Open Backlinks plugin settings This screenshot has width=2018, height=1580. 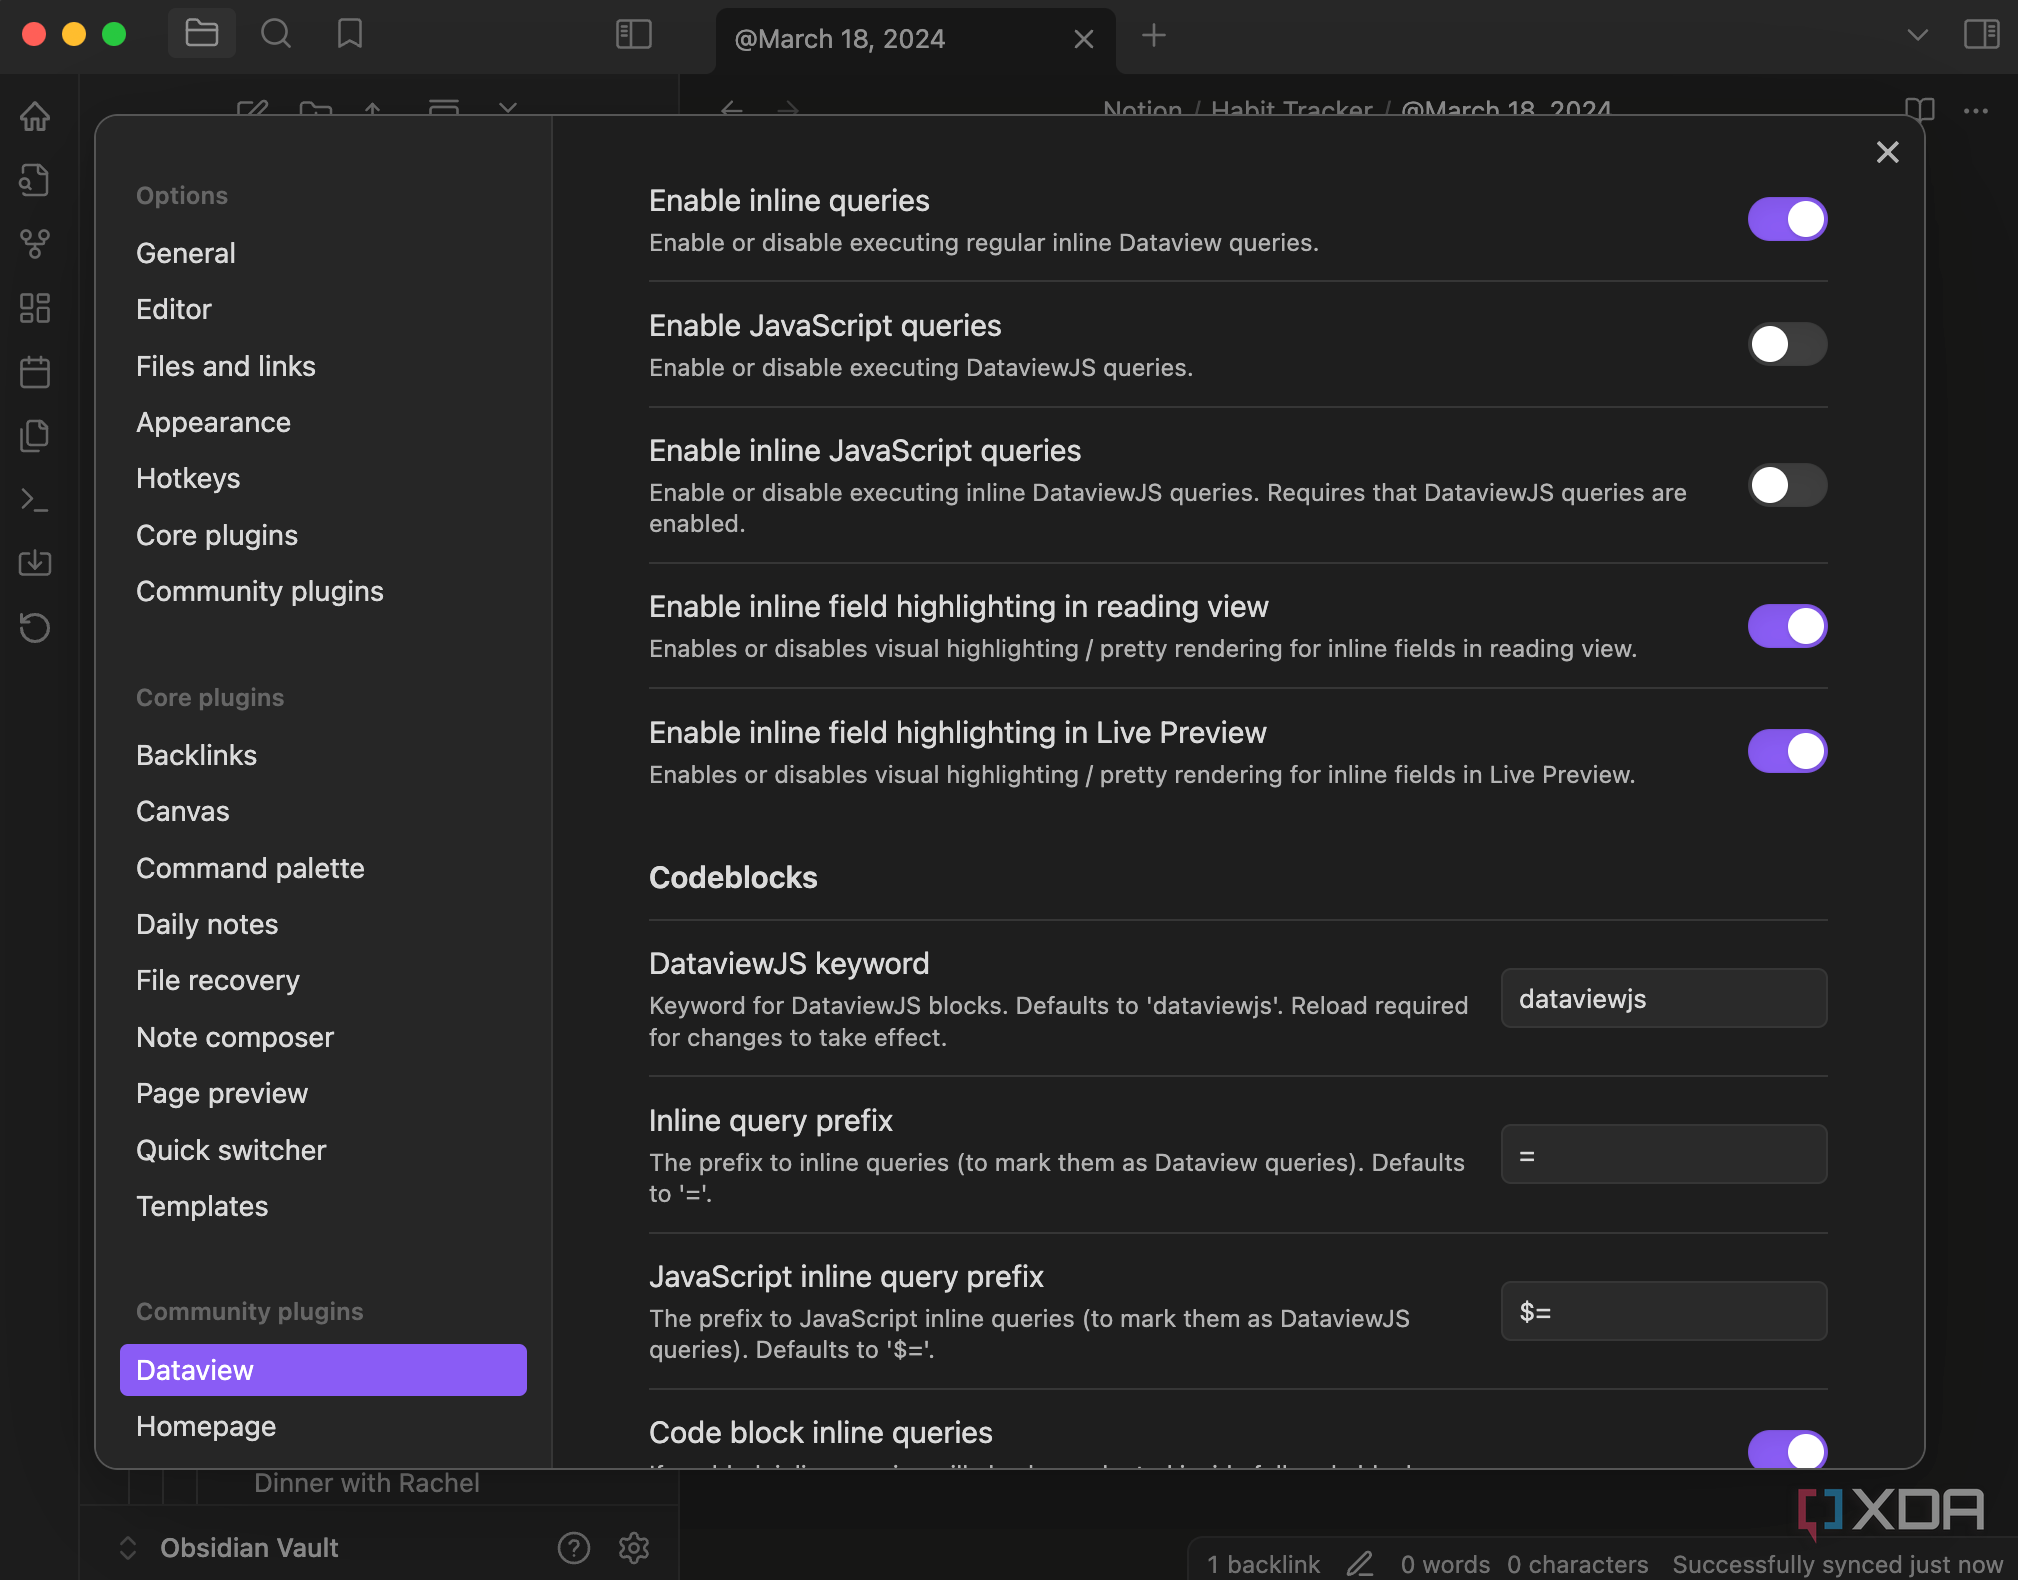tap(323, 755)
